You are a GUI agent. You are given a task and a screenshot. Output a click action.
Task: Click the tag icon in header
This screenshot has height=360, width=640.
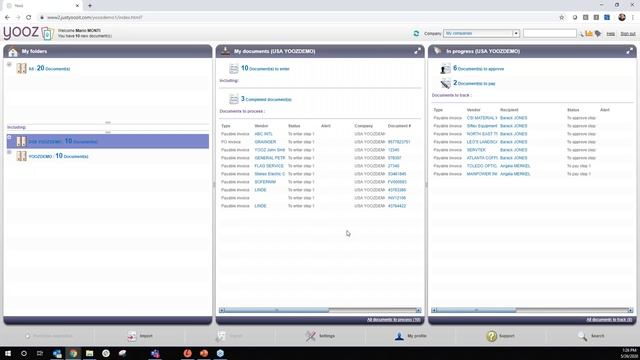point(598,33)
